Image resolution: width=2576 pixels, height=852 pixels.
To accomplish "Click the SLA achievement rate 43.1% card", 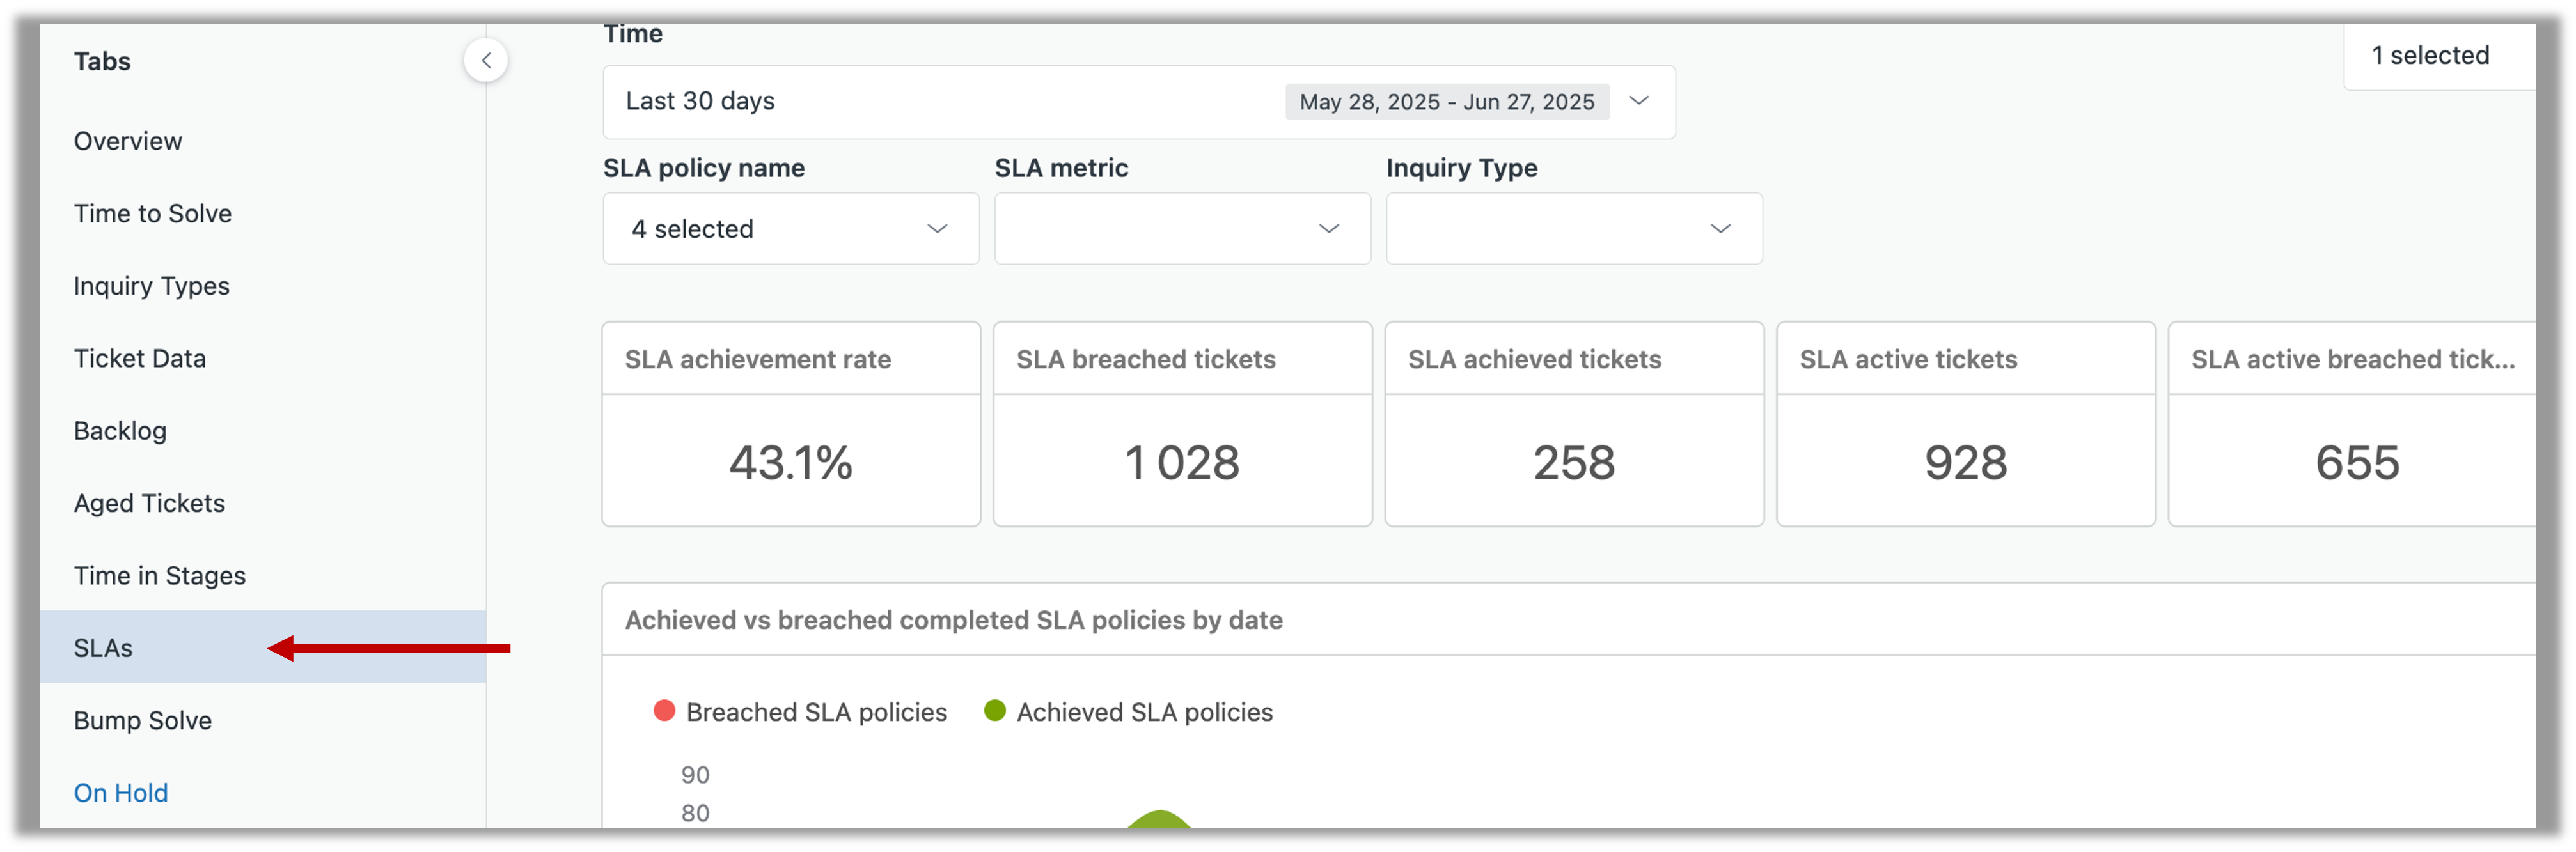I will 791,424.
